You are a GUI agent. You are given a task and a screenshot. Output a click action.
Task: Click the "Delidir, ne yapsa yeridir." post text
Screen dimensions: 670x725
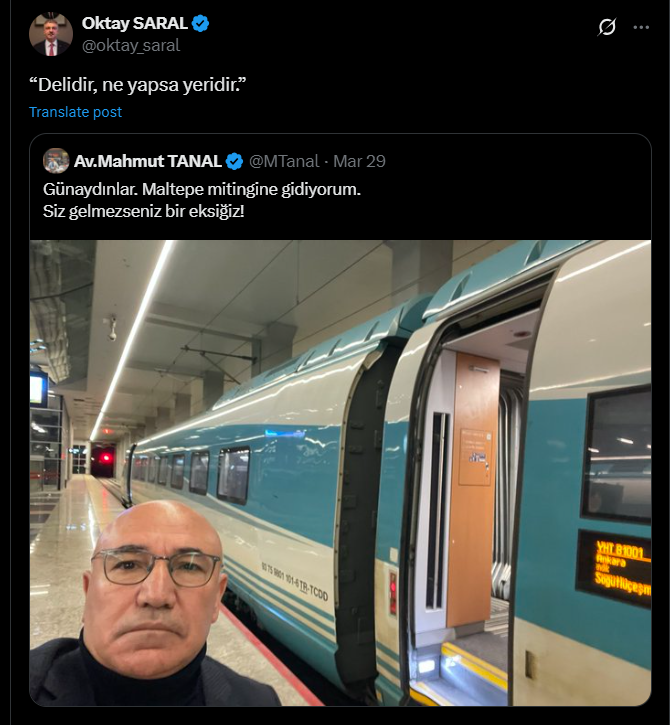138,85
